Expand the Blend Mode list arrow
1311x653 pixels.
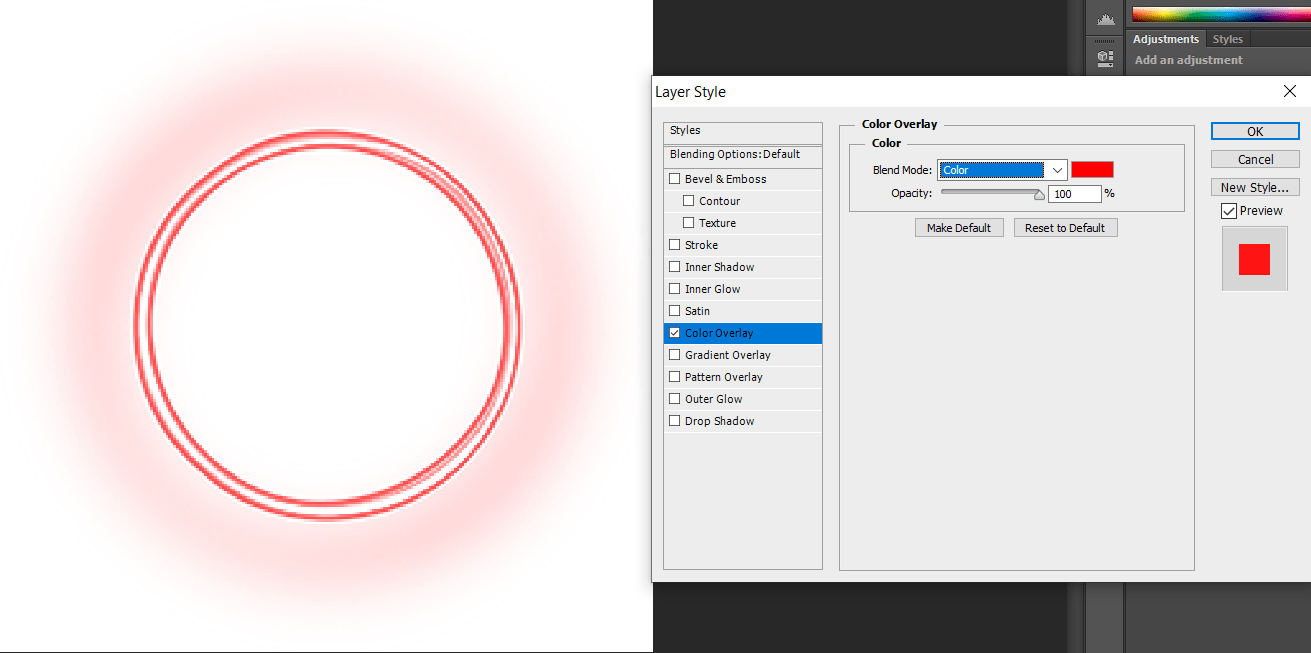[x=1057, y=169]
